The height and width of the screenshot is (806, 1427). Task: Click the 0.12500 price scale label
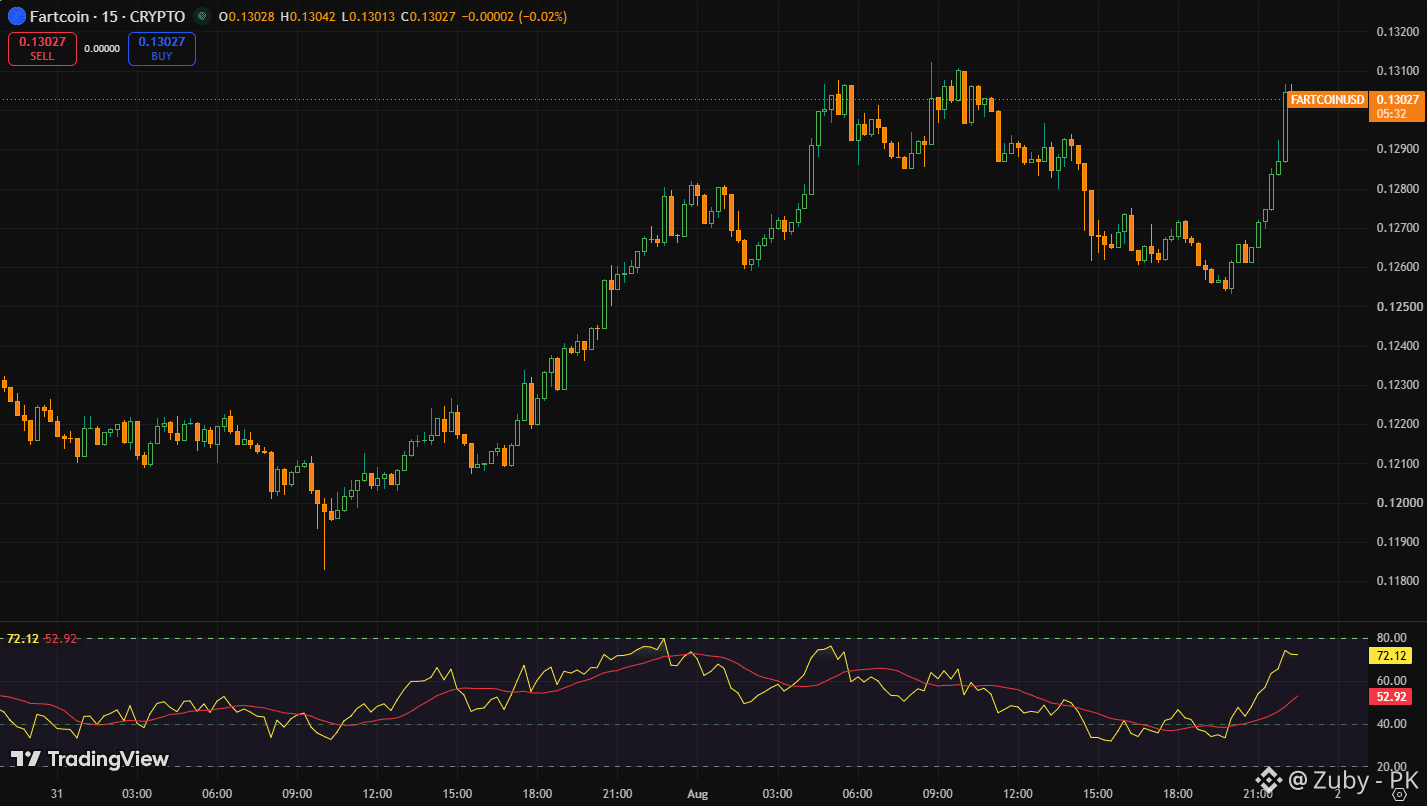click(x=1398, y=306)
